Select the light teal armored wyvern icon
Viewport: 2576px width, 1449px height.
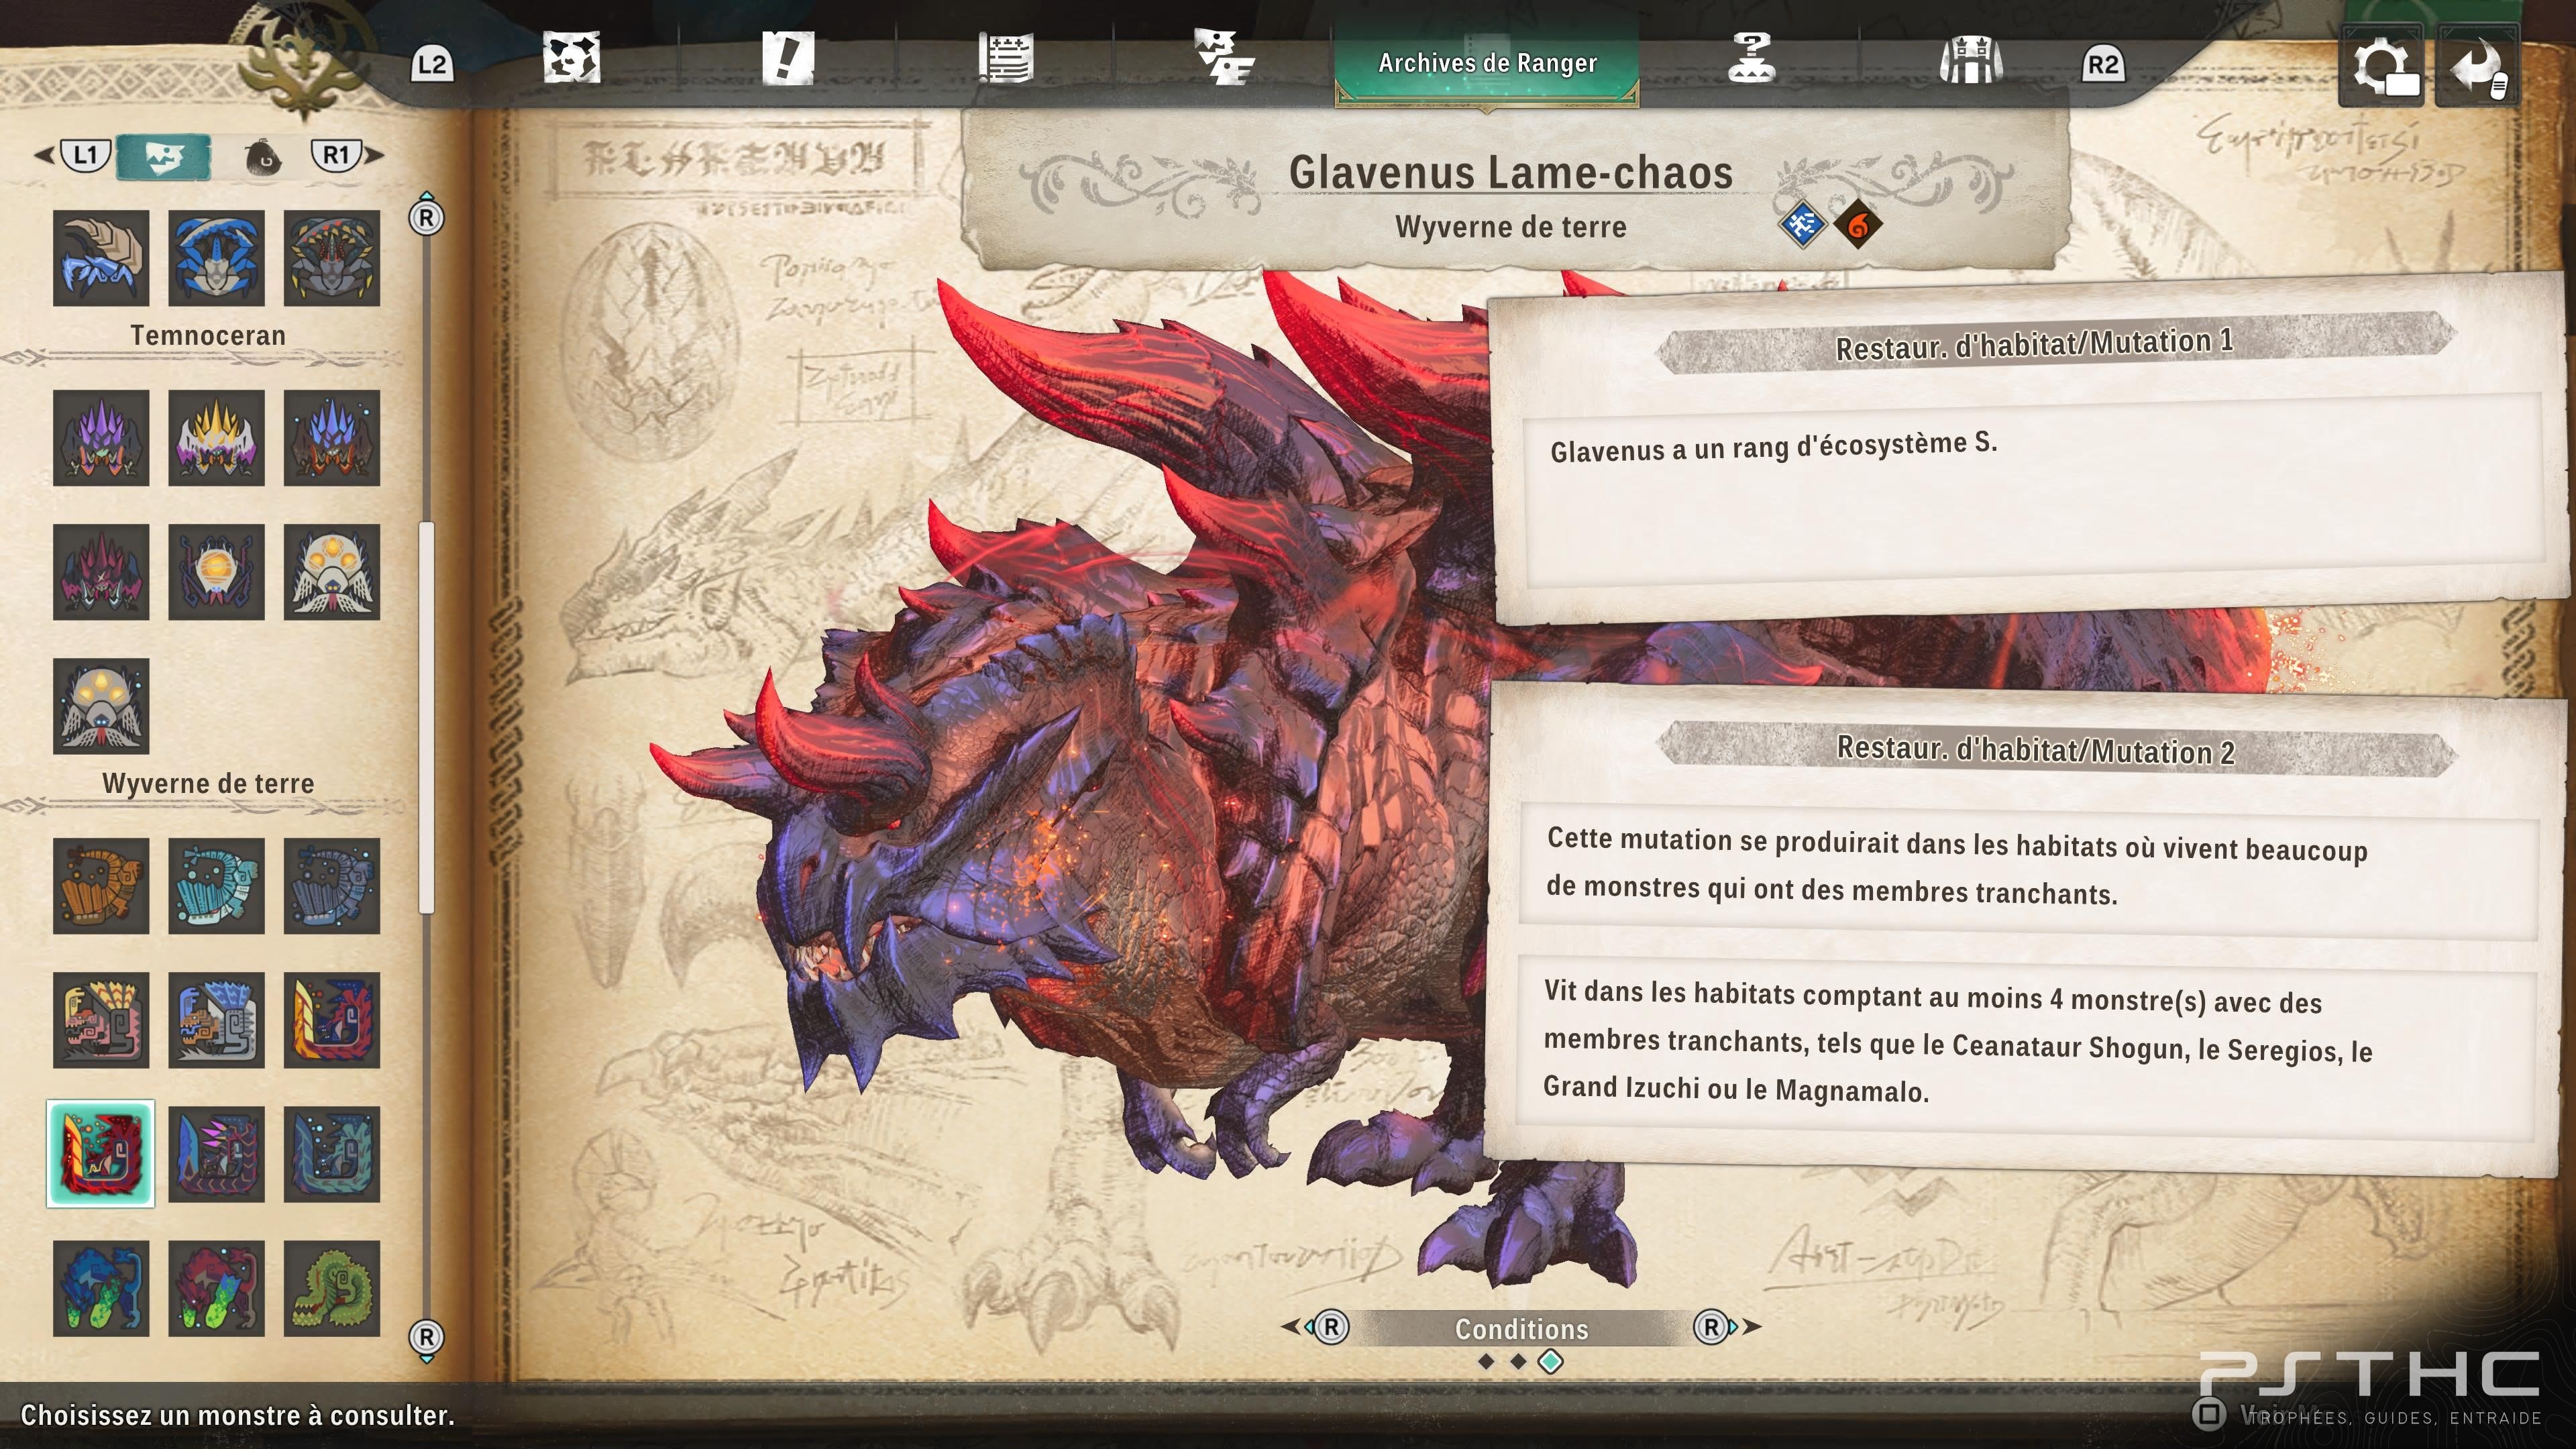click(x=216, y=886)
